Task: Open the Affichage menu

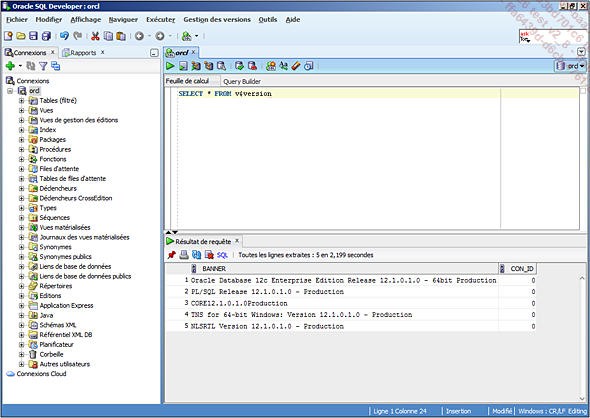Action: 86,20
